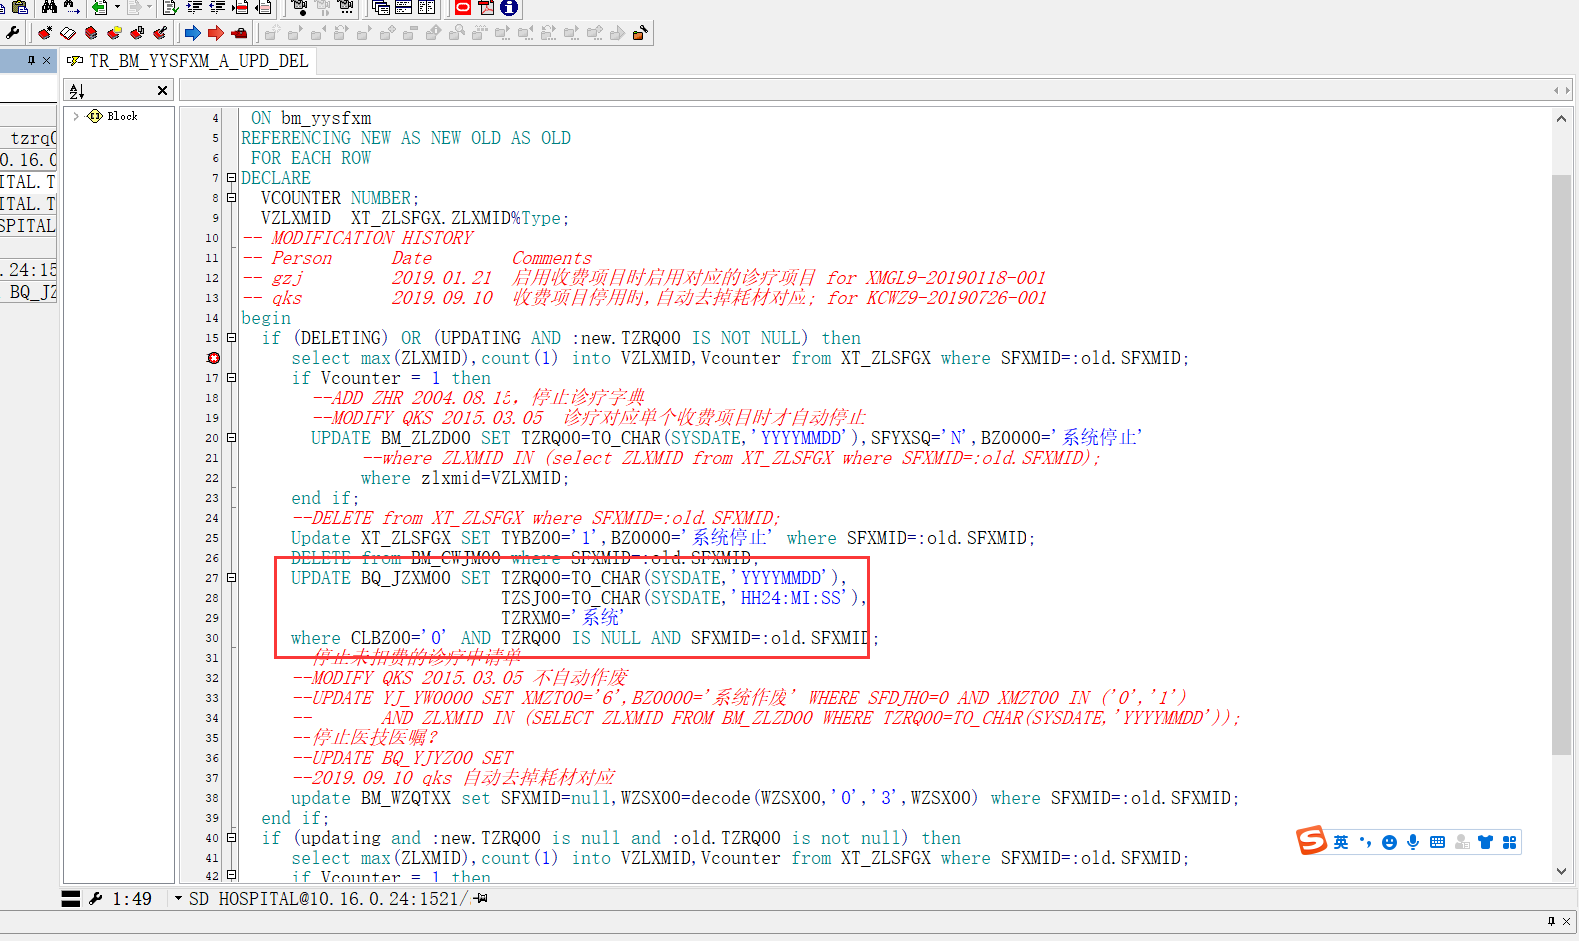
Task: Click the wrench icon in status bar
Action: coord(96,898)
